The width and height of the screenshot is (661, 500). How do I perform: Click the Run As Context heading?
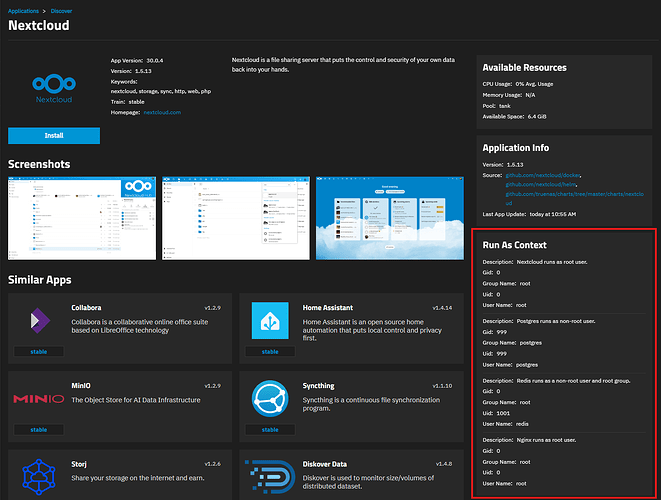pyautogui.click(x=514, y=245)
